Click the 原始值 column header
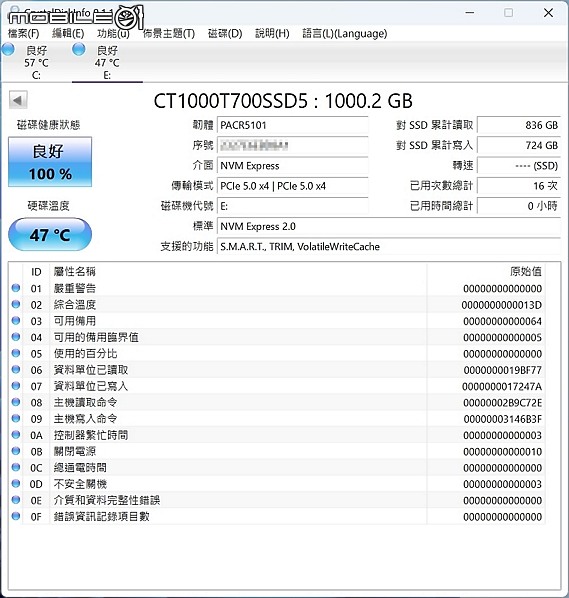 coord(486,272)
